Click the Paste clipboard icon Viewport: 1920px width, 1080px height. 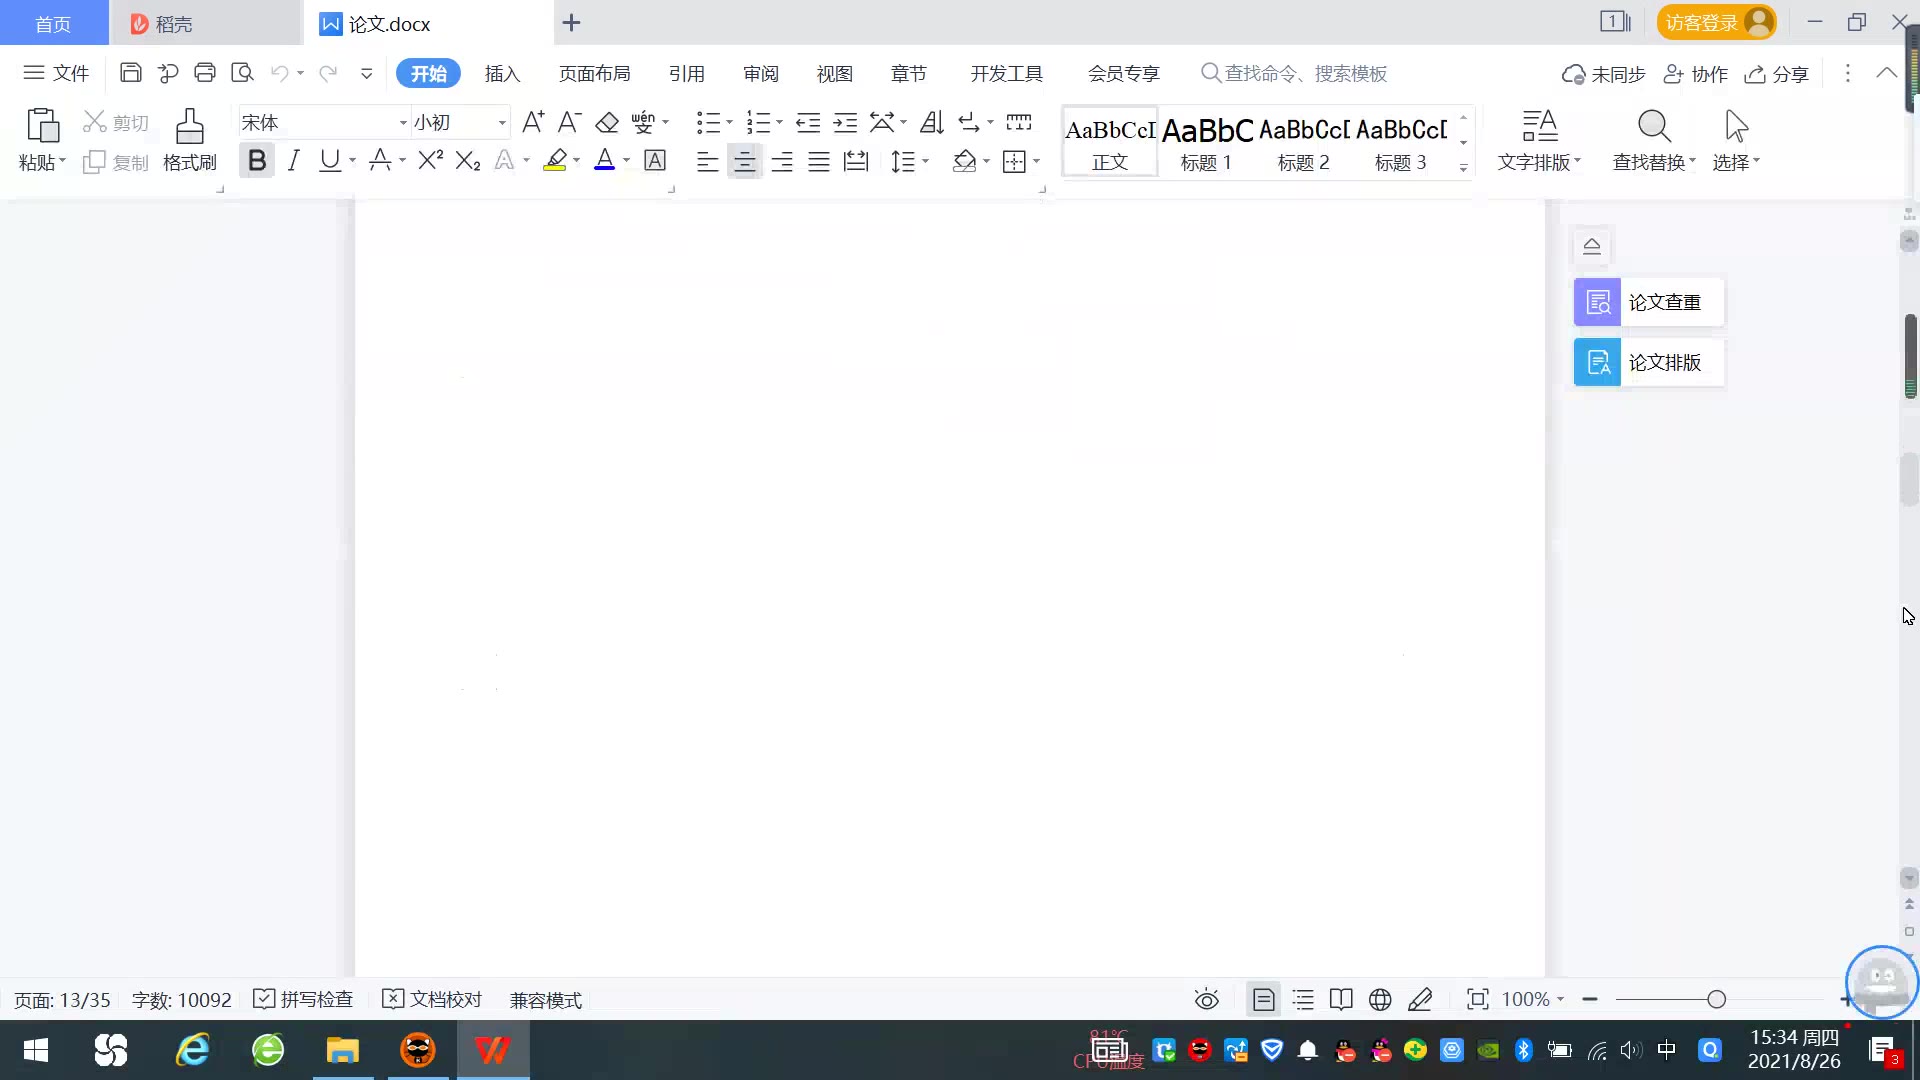42,126
